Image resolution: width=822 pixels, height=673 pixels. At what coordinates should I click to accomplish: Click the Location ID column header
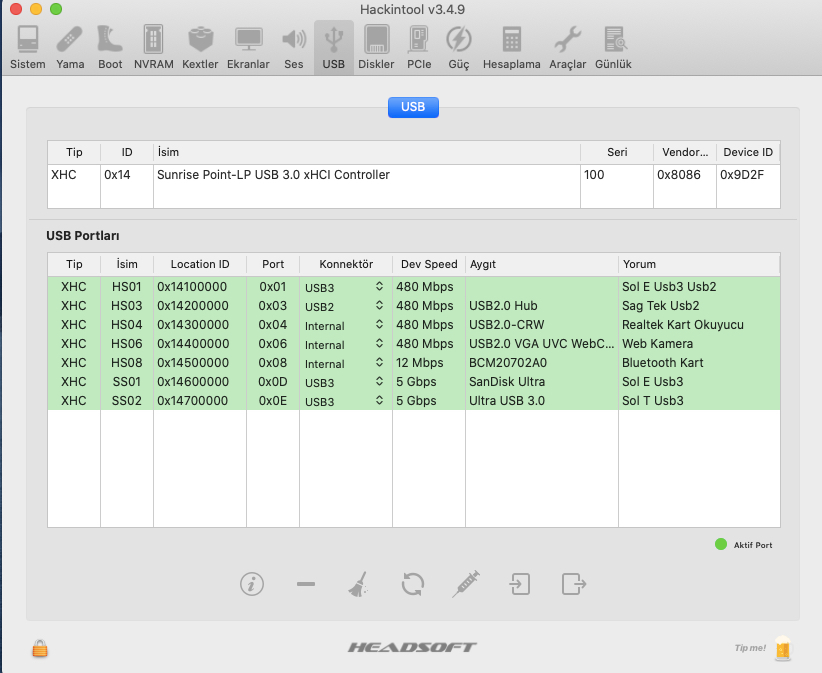tap(200, 264)
